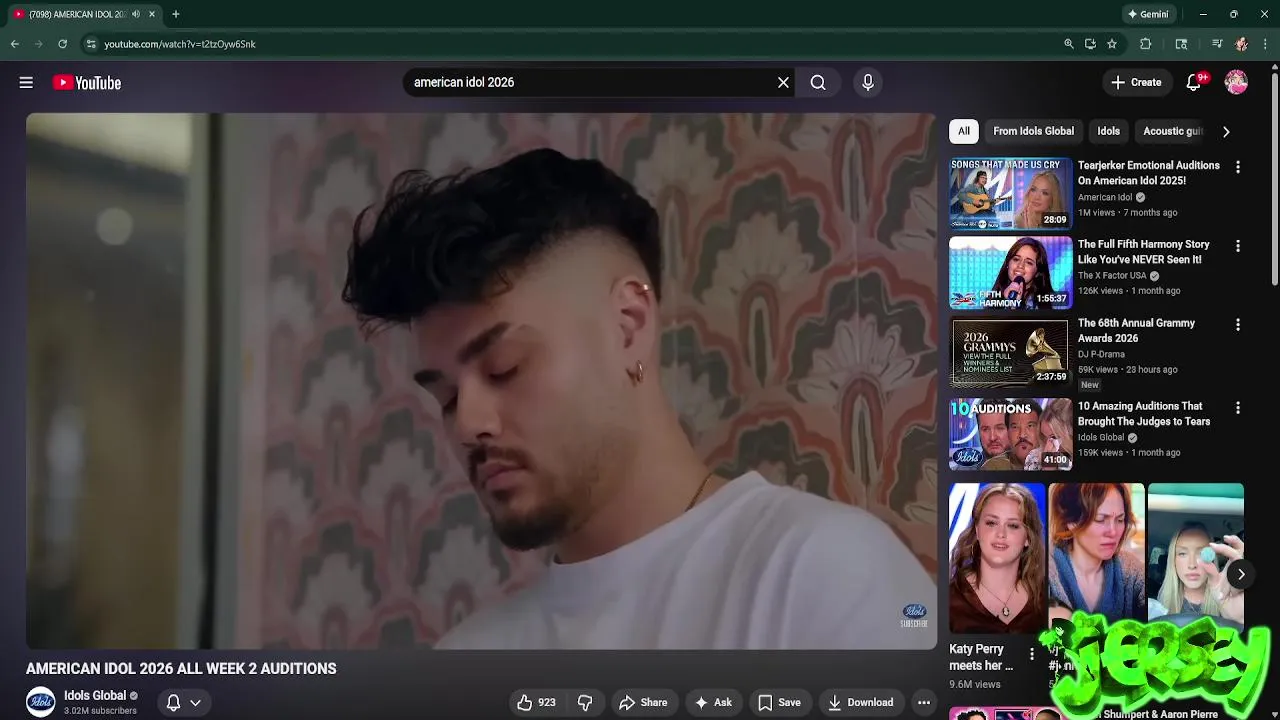Open options for the Full Fifth Harmony Story video
Screen dimensions: 1280x720
pyautogui.click(x=1238, y=246)
